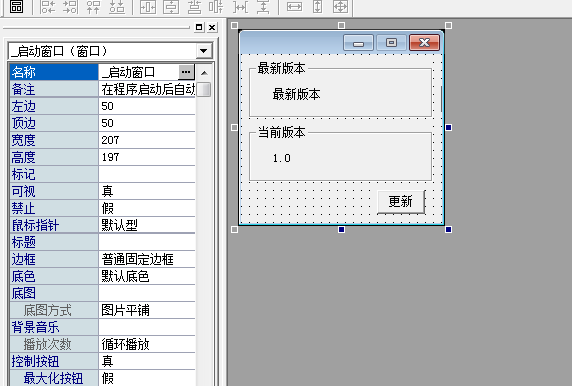This screenshot has height=386, width=572.
Task: Click the center vertically in window icon
Action: 171,7
